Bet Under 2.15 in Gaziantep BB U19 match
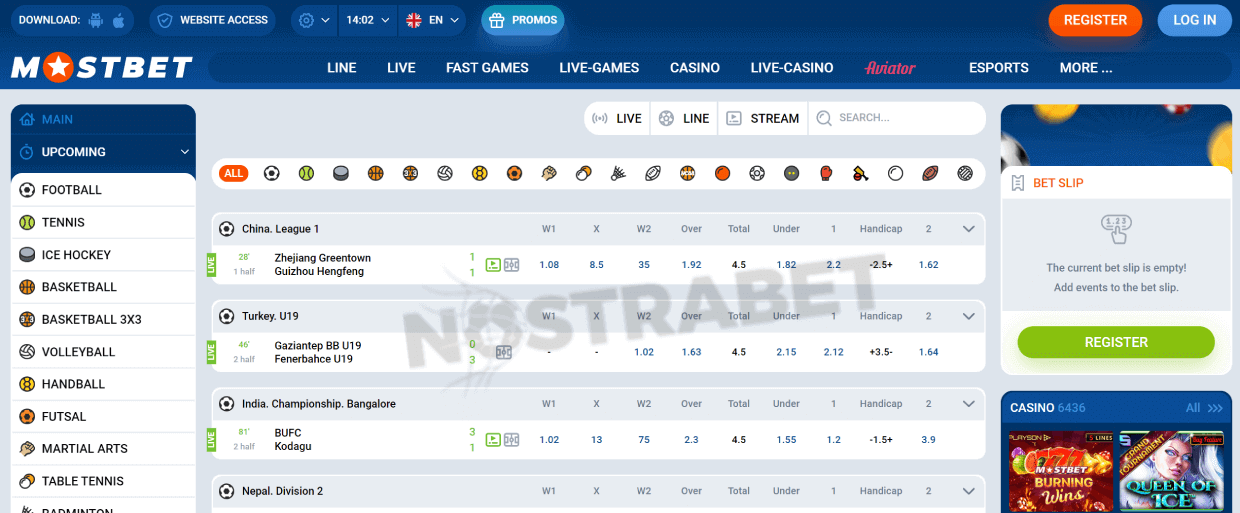1240x513 pixels. [786, 352]
